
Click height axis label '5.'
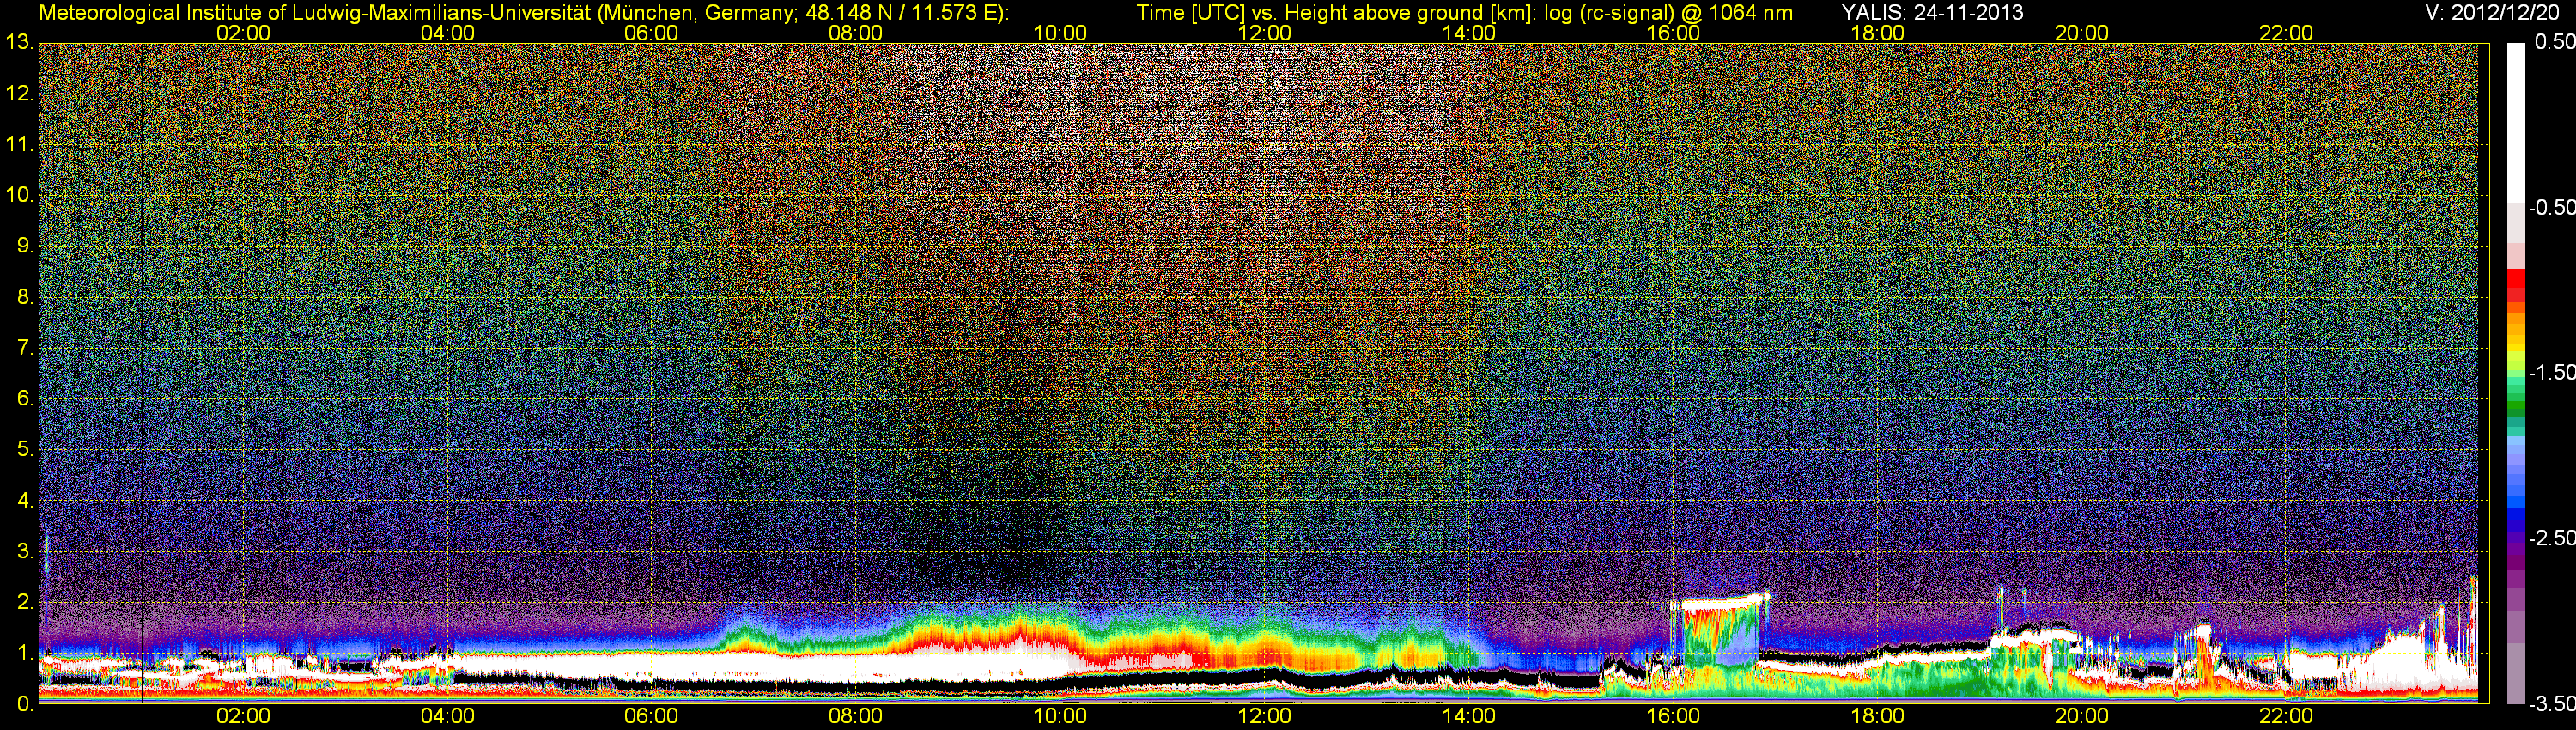pyautogui.click(x=25, y=449)
